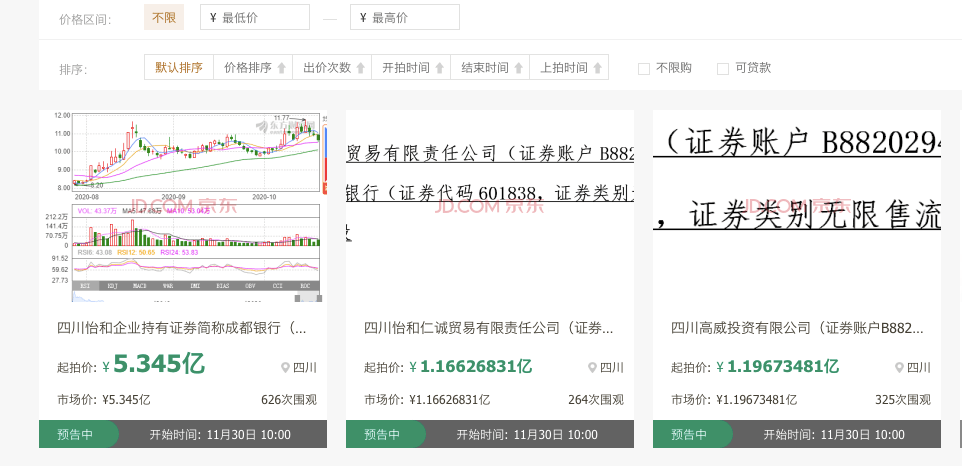The height and width of the screenshot is (466, 962).
Task: Enable the 可贷款 checkbox
Action: pyautogui.click(x=723, y=69)
